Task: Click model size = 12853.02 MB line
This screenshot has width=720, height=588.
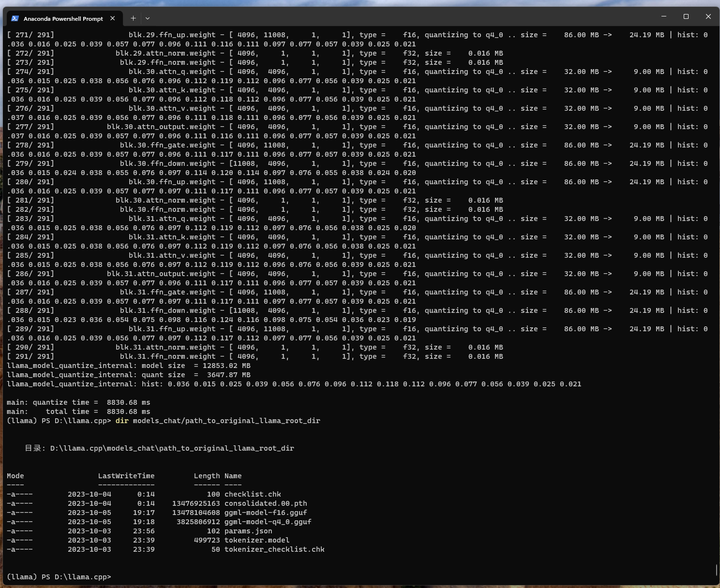Action: 129,366
